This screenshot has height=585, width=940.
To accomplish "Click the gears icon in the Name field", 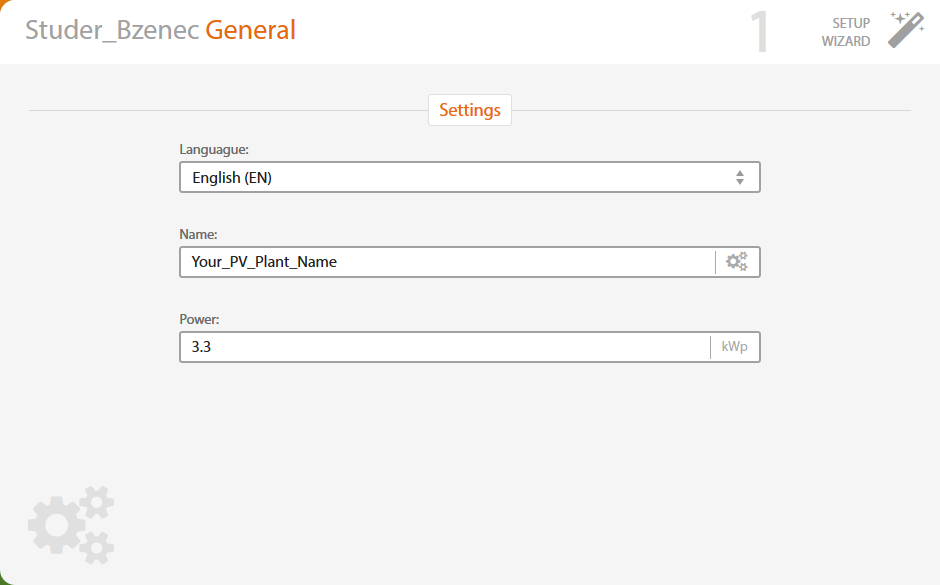I will point(737,262).
